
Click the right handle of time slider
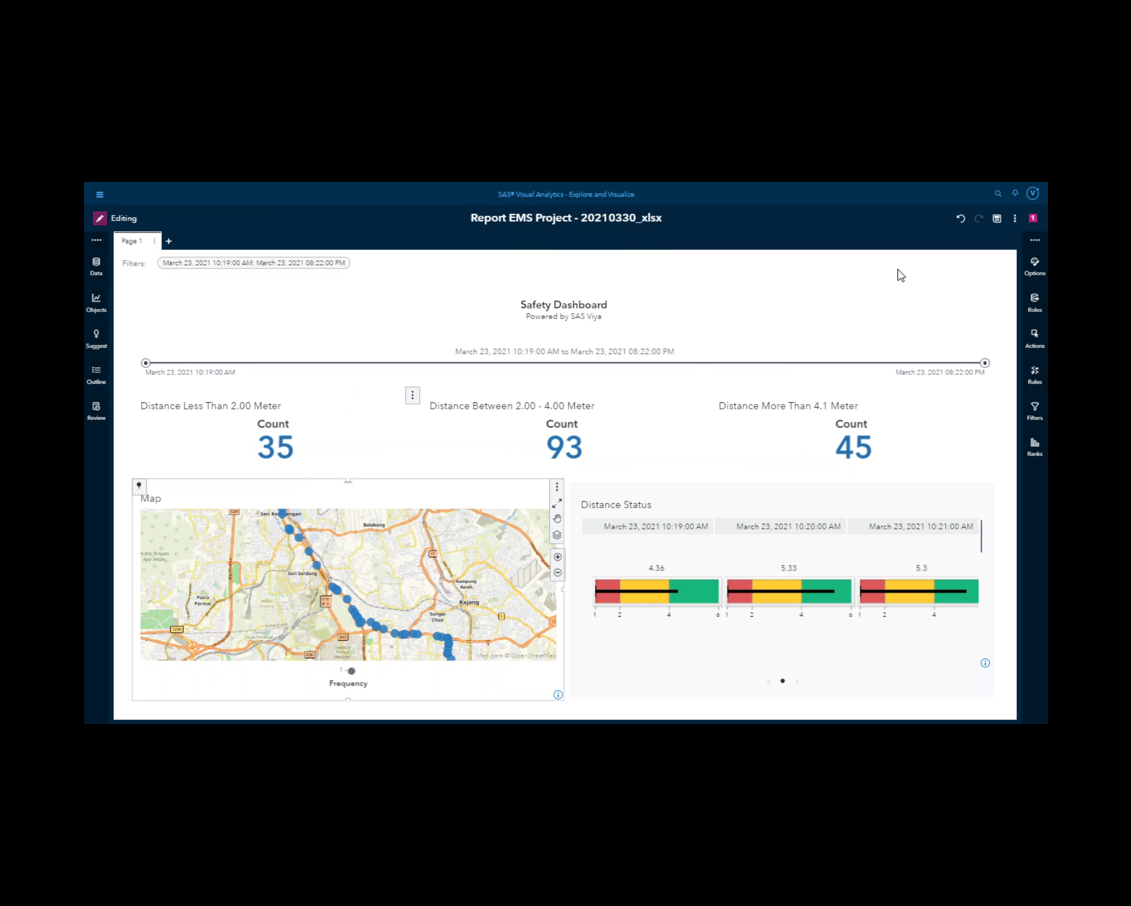click(985, 363)
